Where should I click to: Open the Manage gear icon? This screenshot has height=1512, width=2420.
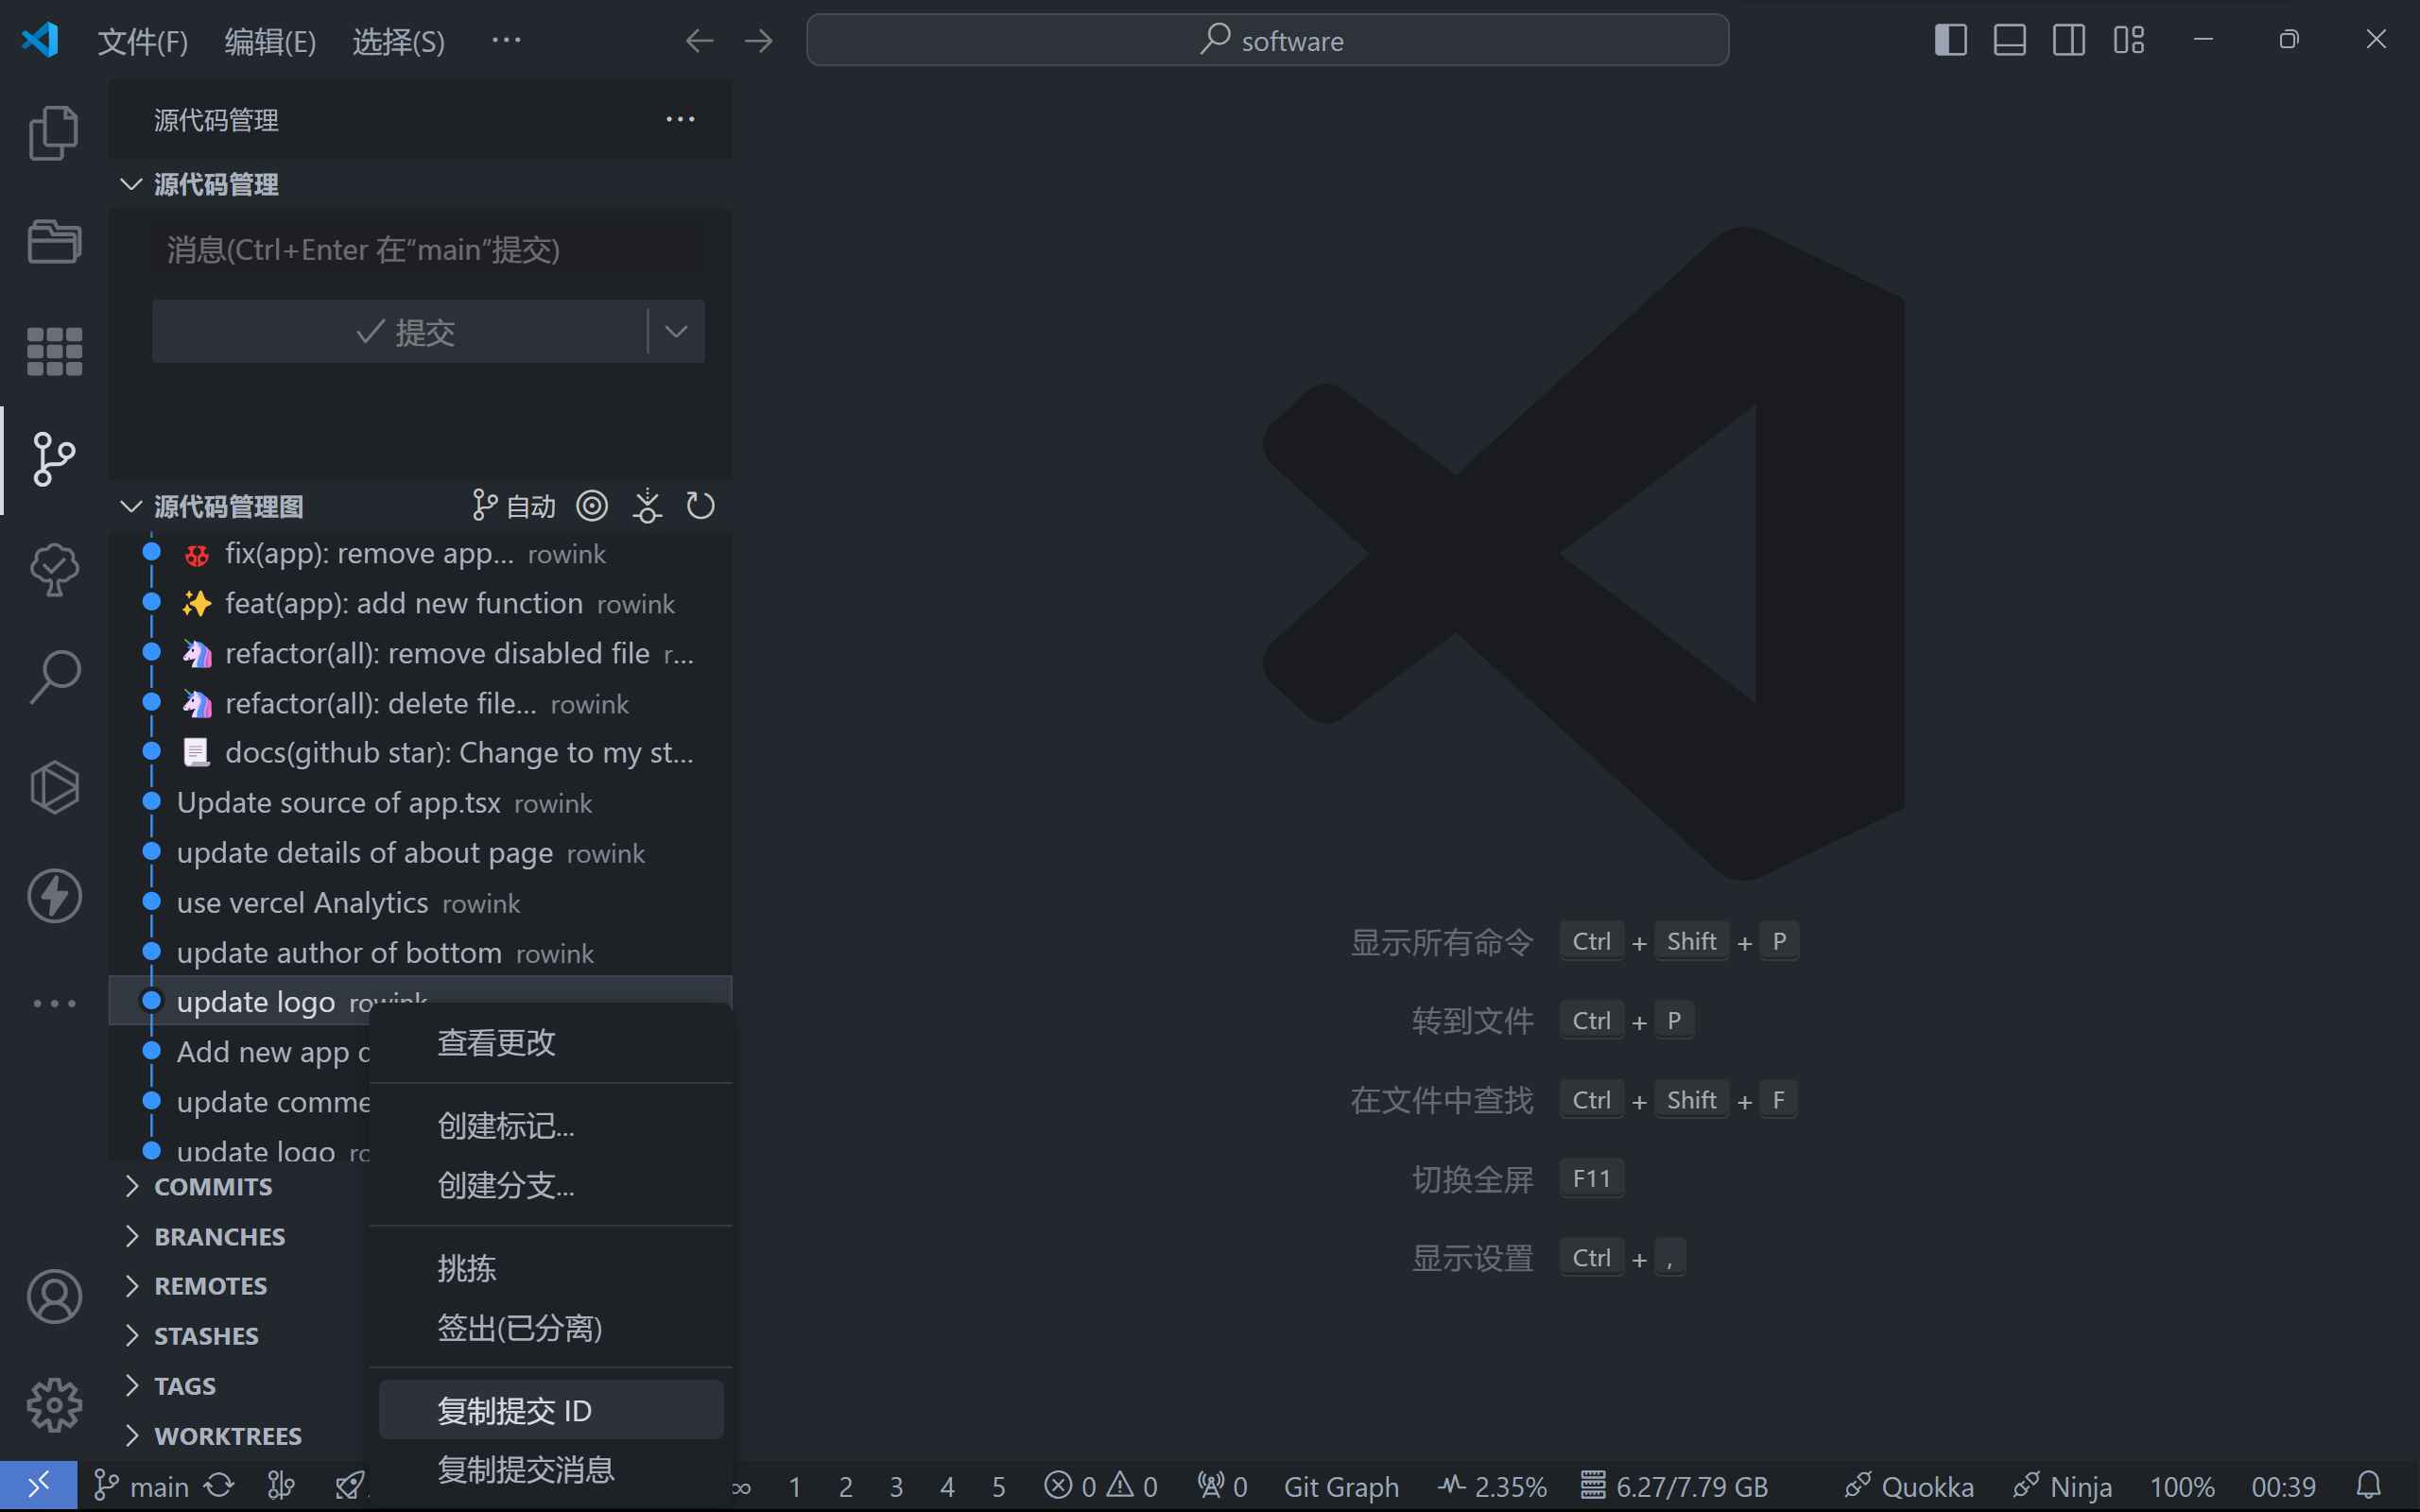[x=54, y=1405]
